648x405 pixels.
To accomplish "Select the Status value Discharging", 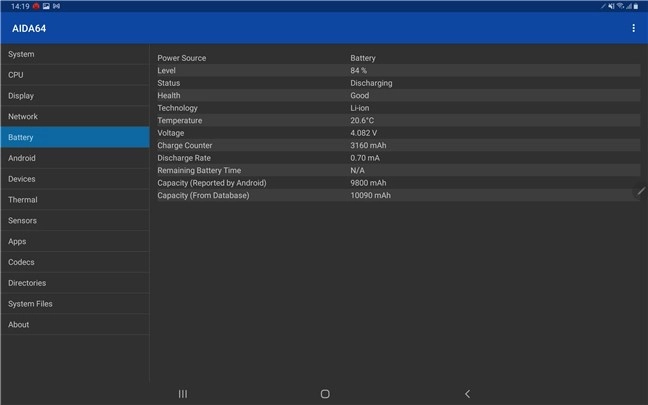I will (x=371, y=83).
